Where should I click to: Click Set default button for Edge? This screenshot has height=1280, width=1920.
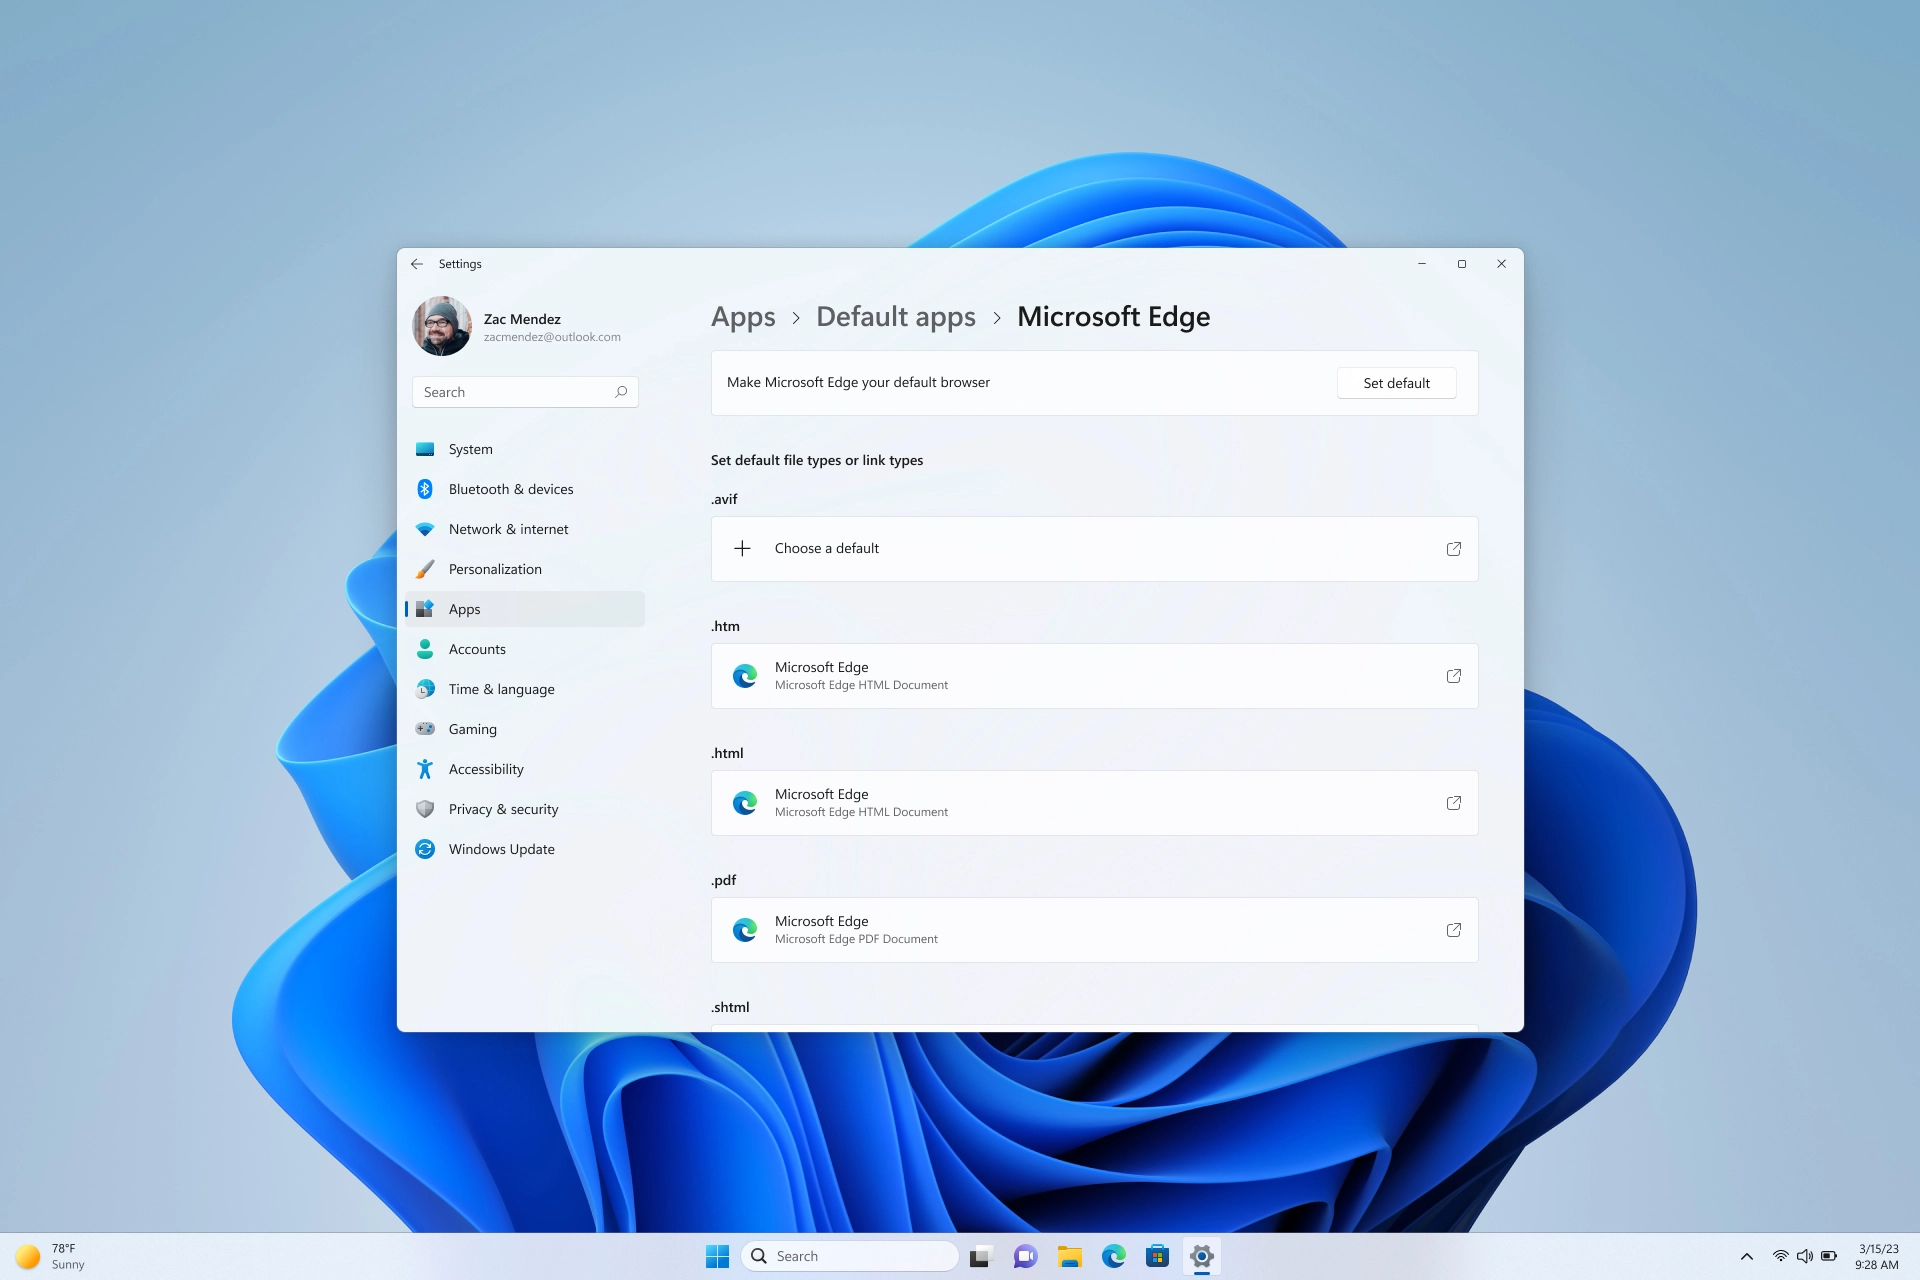[1396, 381]
